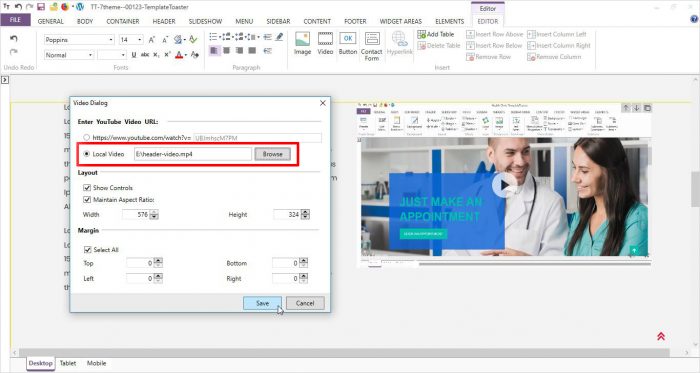Click the save icon in title bar
Image resolution: width=700 pixels, height=373 pixels.
click(41, 7)
